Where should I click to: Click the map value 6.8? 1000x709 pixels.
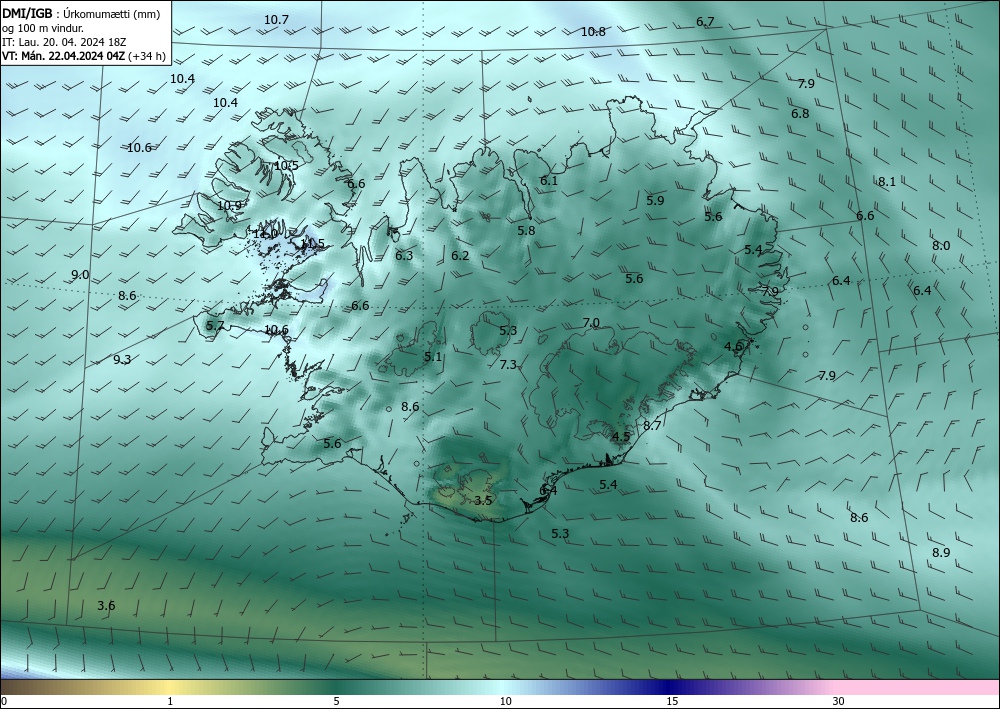point(800,113)
